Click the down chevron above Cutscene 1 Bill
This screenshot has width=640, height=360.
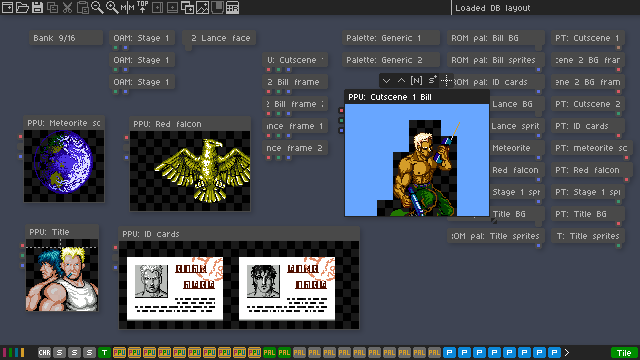(387, 81)
